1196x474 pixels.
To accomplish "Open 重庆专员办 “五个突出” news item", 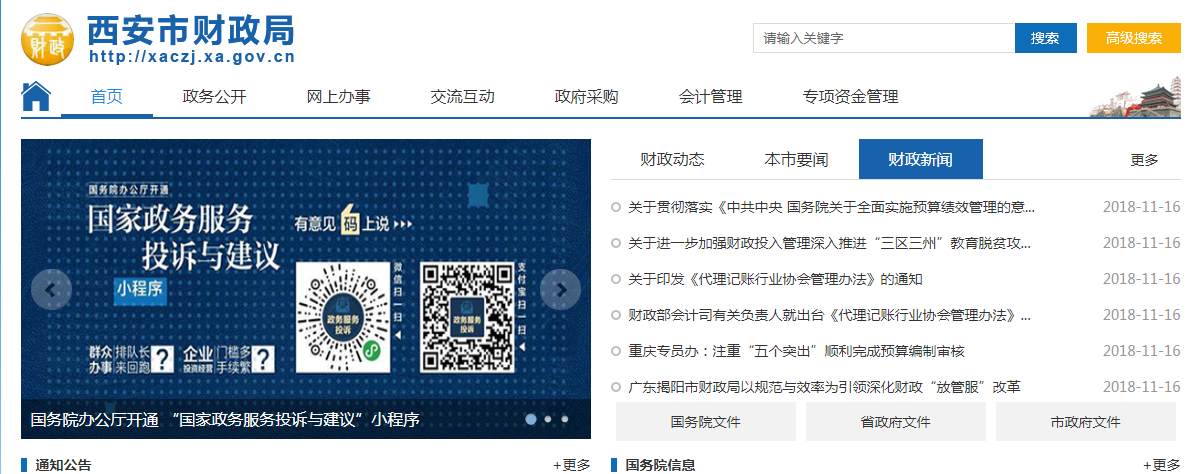I will (796, 351).
